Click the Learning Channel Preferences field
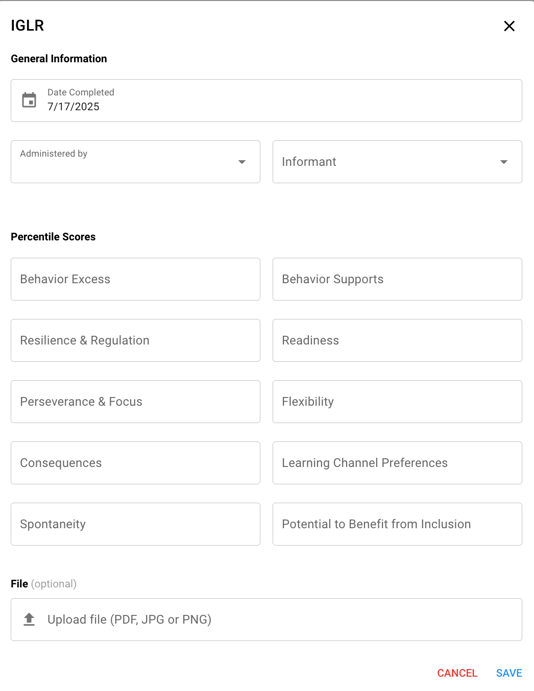The height and width of the screenshot is (691, 534). pos(397,463)
